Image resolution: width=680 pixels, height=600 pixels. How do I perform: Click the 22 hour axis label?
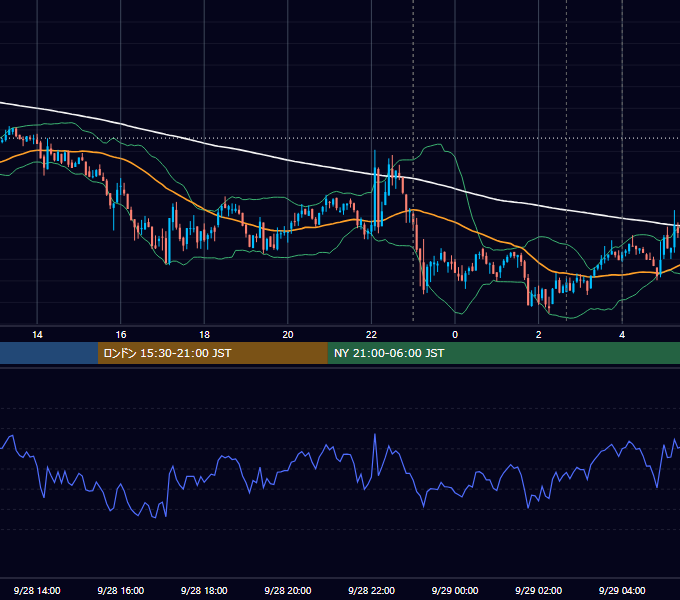tap(371, 335)
